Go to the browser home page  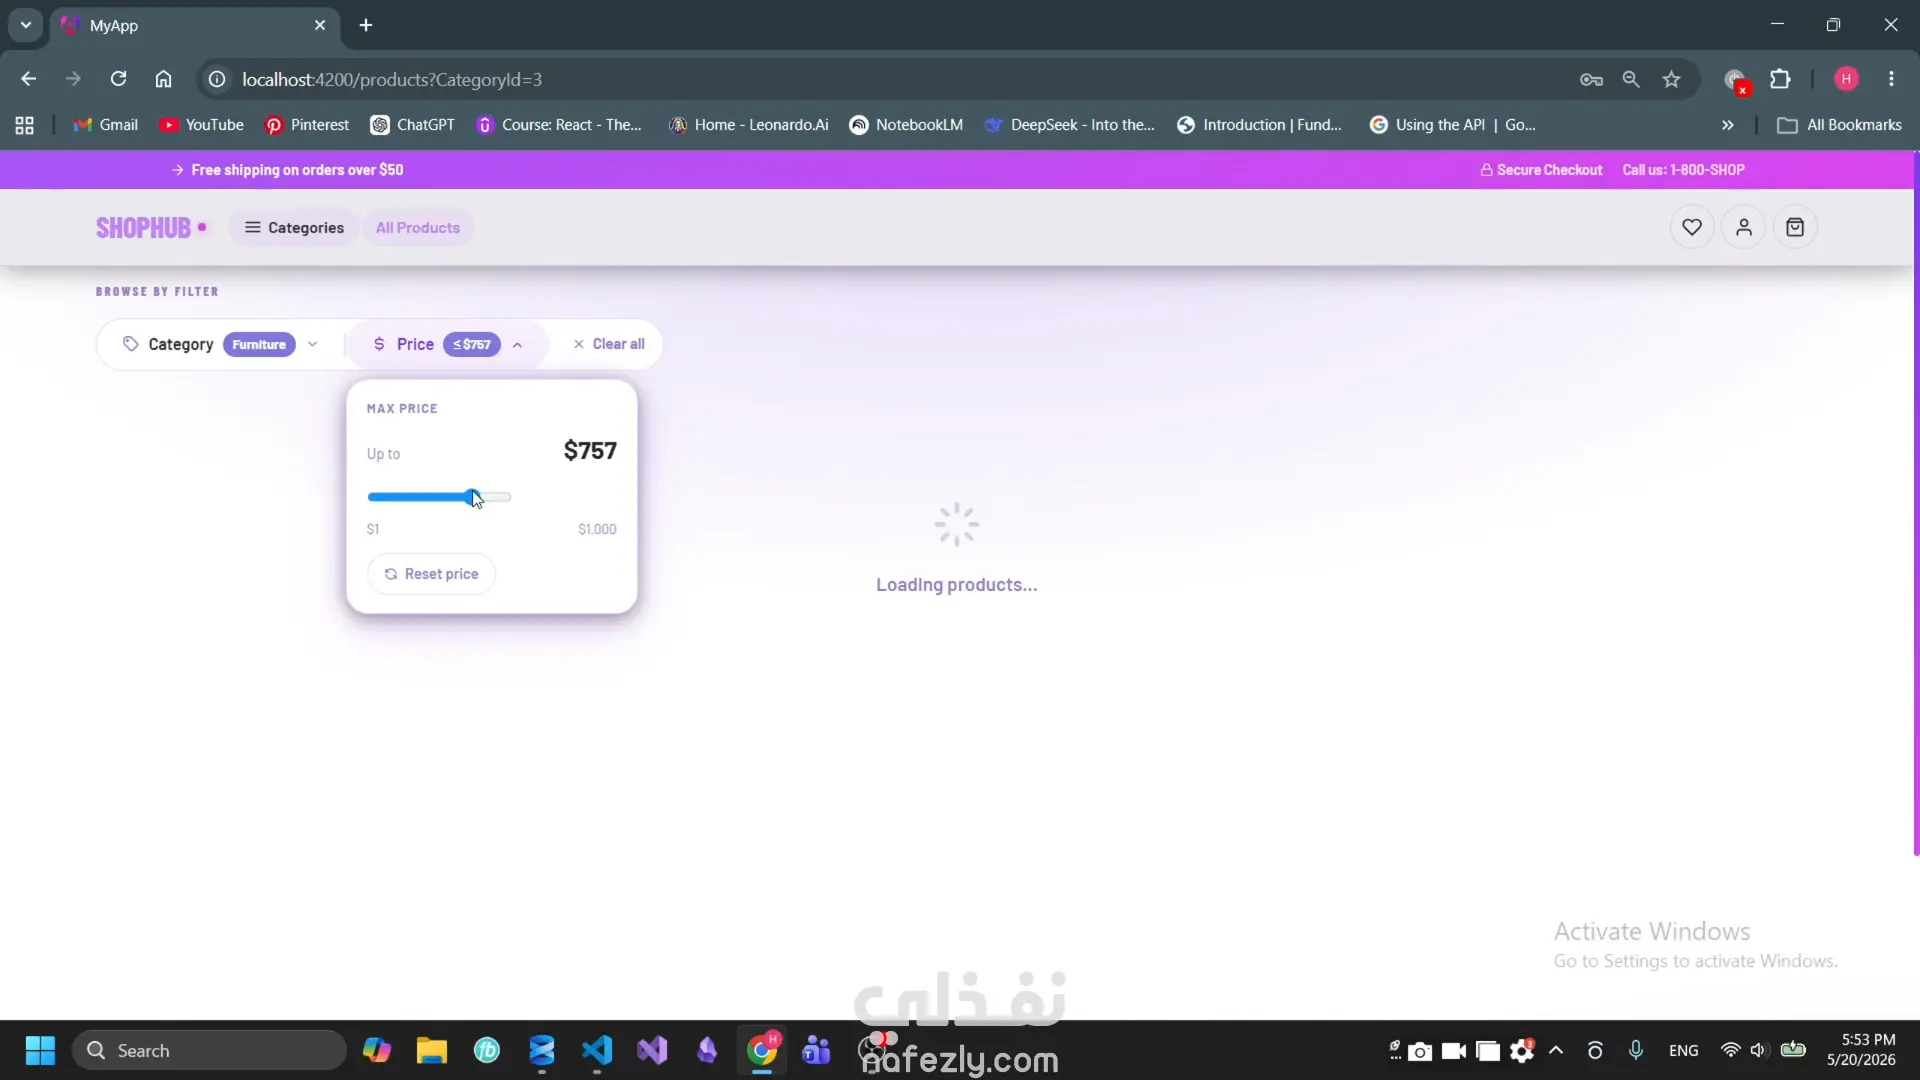(163, 79)
